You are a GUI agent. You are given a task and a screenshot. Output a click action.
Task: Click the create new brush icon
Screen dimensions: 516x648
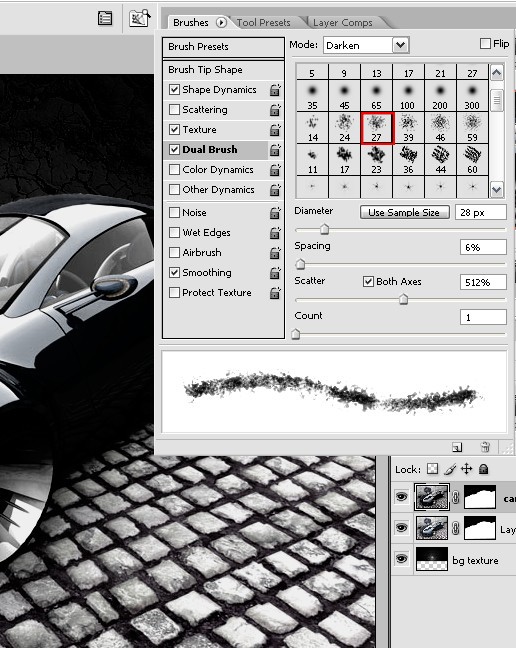(457, 447)
